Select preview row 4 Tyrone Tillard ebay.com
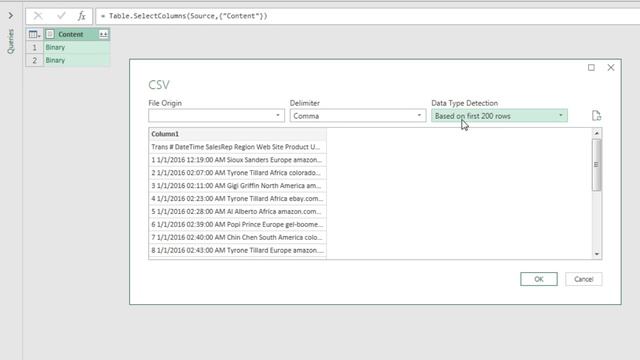Viewport: 640px width, 360px height. pyautogui.click(x=237, y=199)
